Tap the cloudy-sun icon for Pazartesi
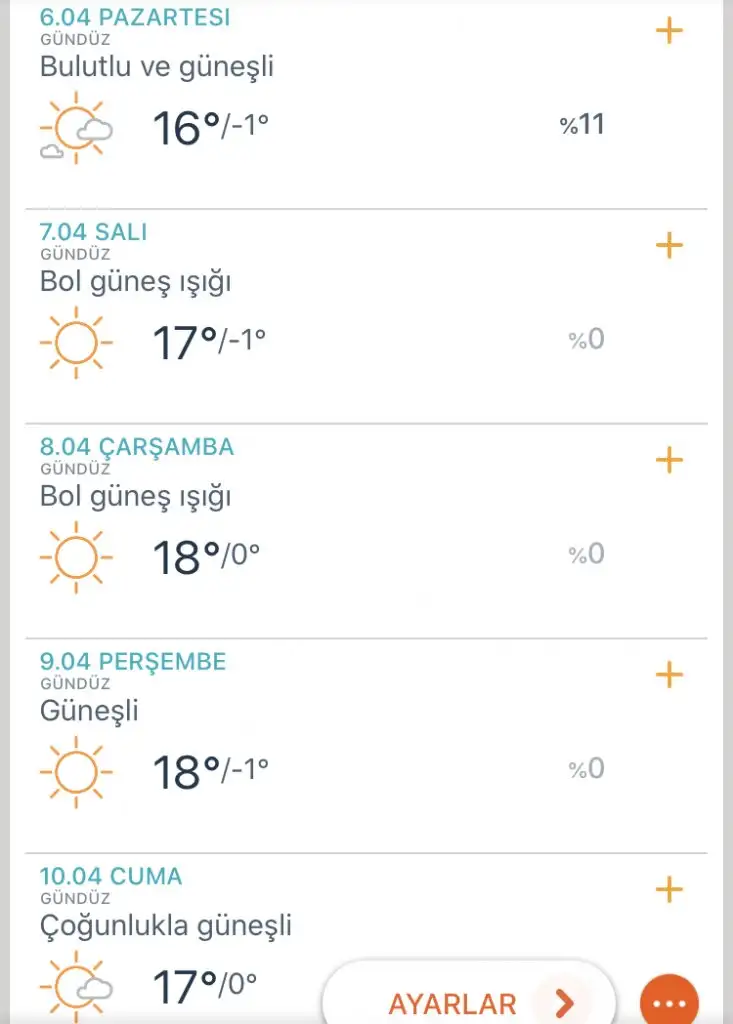 pyautogui.click(x=76, y=127)
